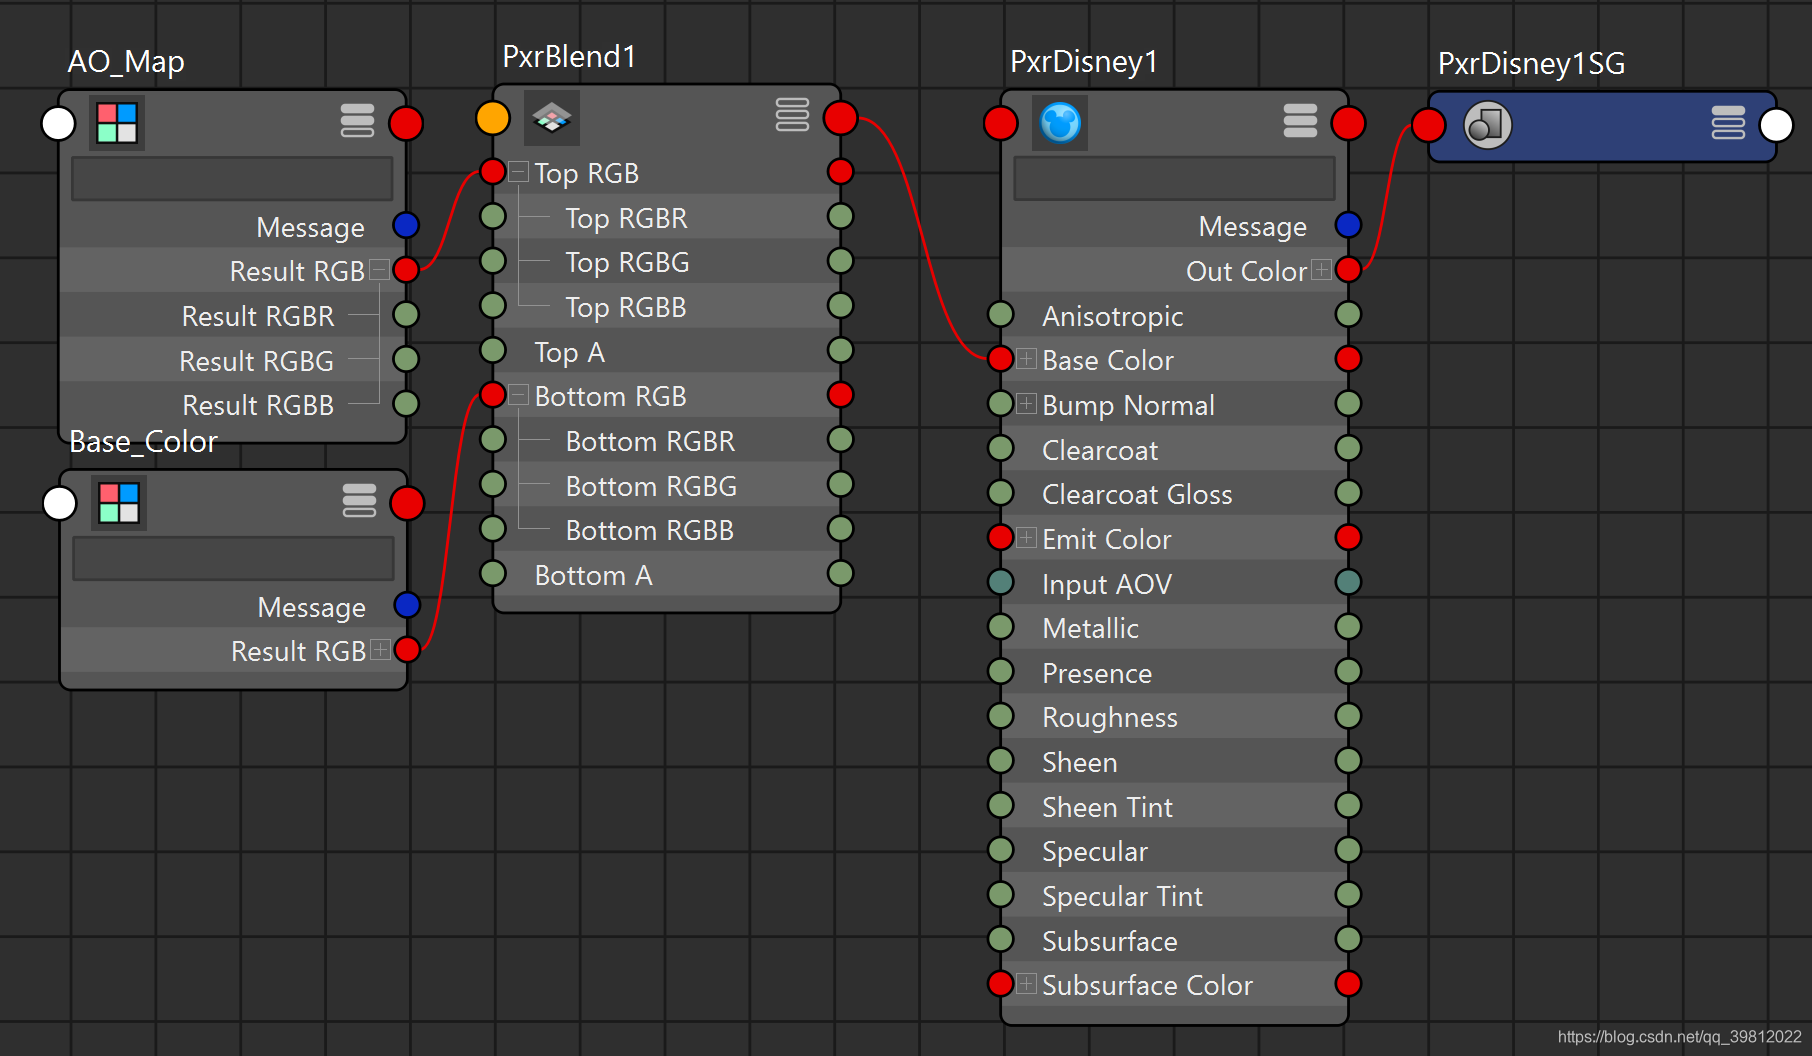Toggle PxrDisney1SG node view mode bars

point(1728,123)
